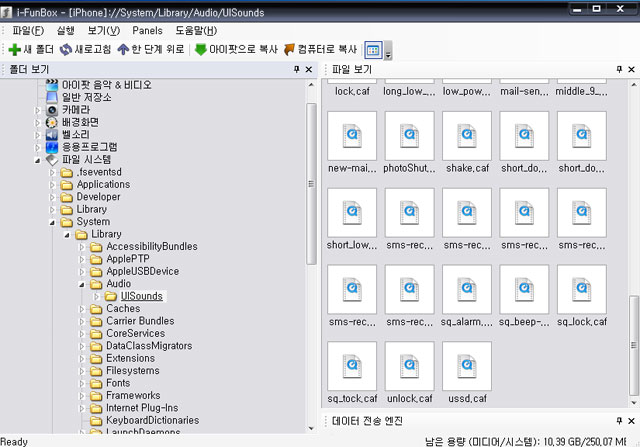Close the folder view (폴더 보기) panel

[309, 69]
